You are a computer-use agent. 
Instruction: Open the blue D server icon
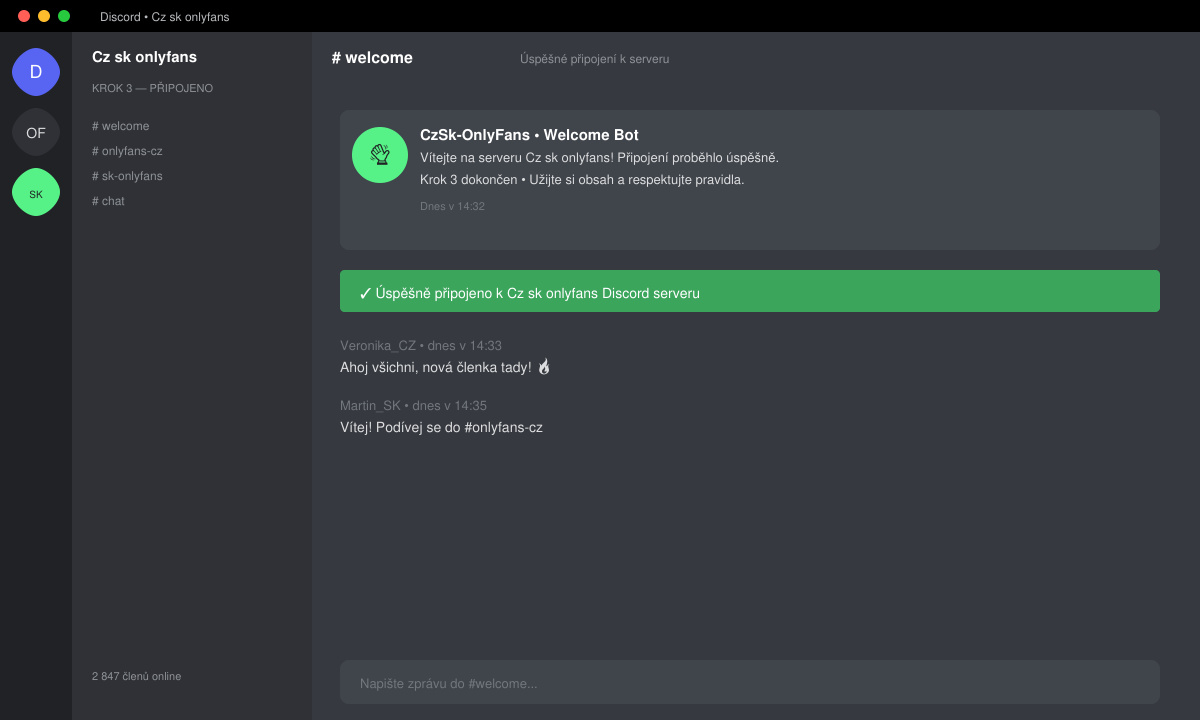(36, 72)
